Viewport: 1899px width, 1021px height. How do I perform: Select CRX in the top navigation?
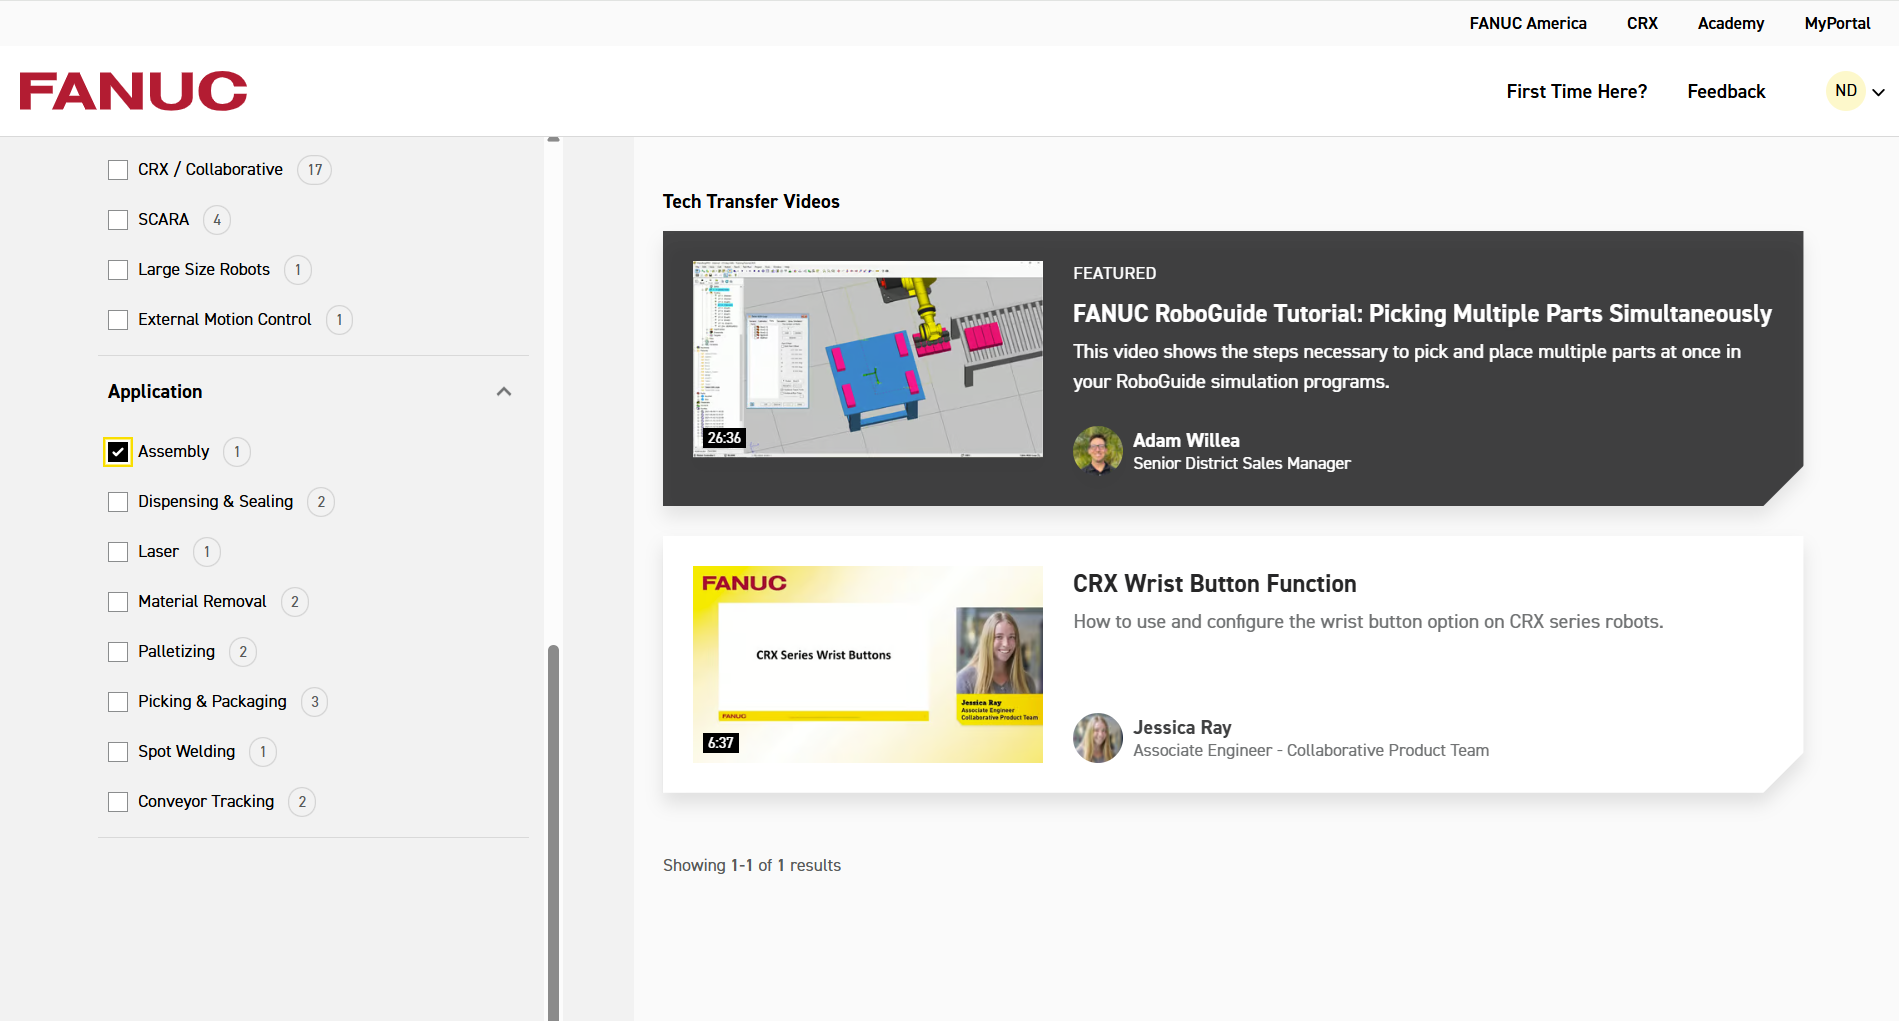click(x=1641, y=23)
